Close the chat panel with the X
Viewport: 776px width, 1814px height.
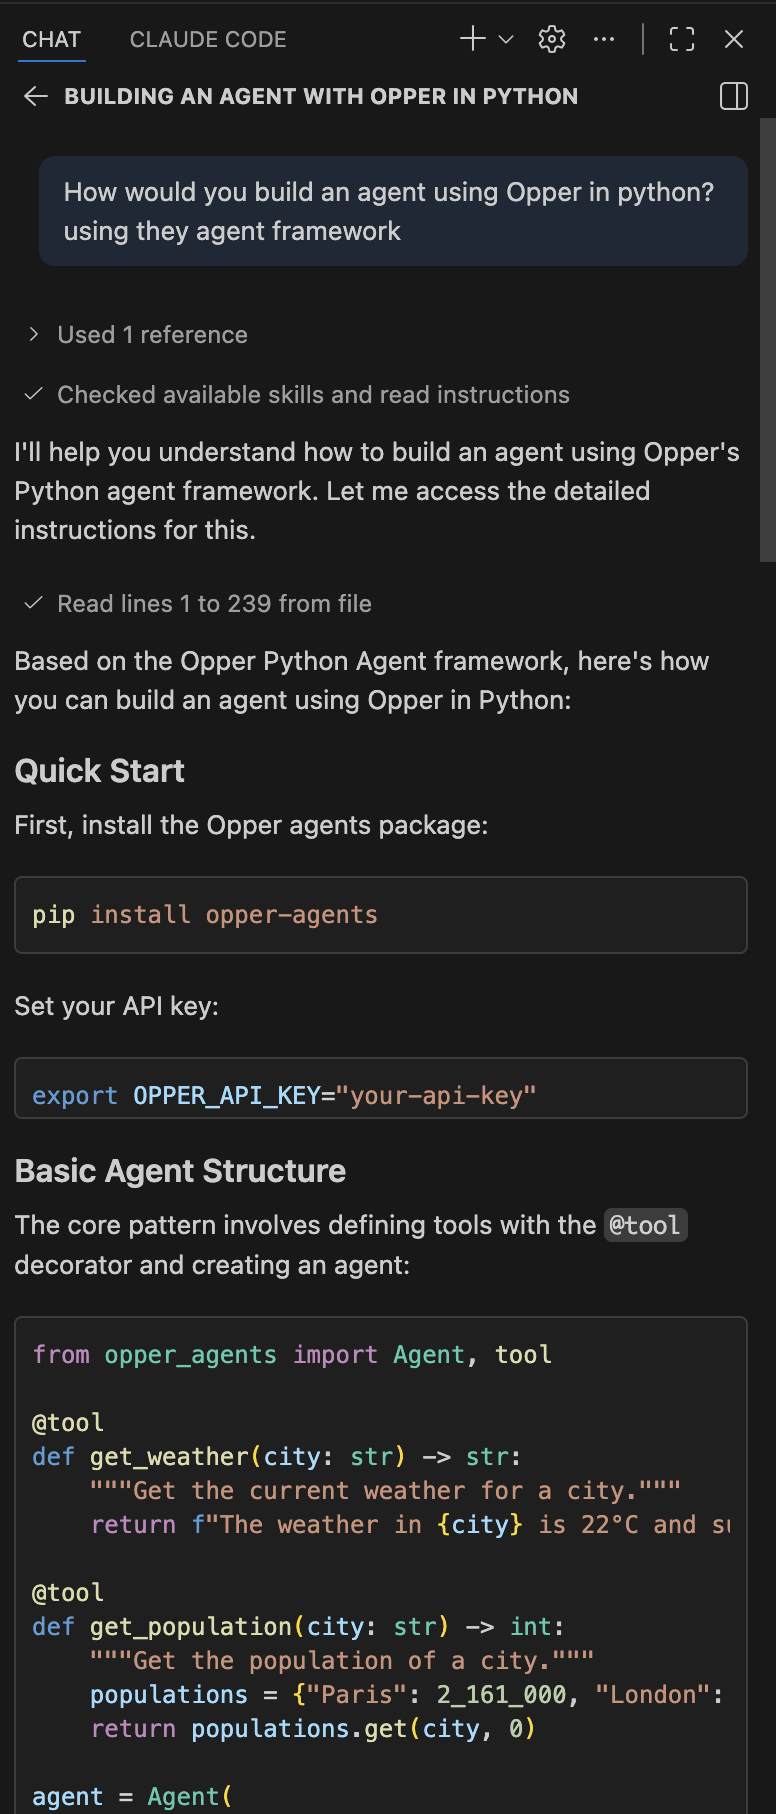pyautogui.click(x=734, y=39)
